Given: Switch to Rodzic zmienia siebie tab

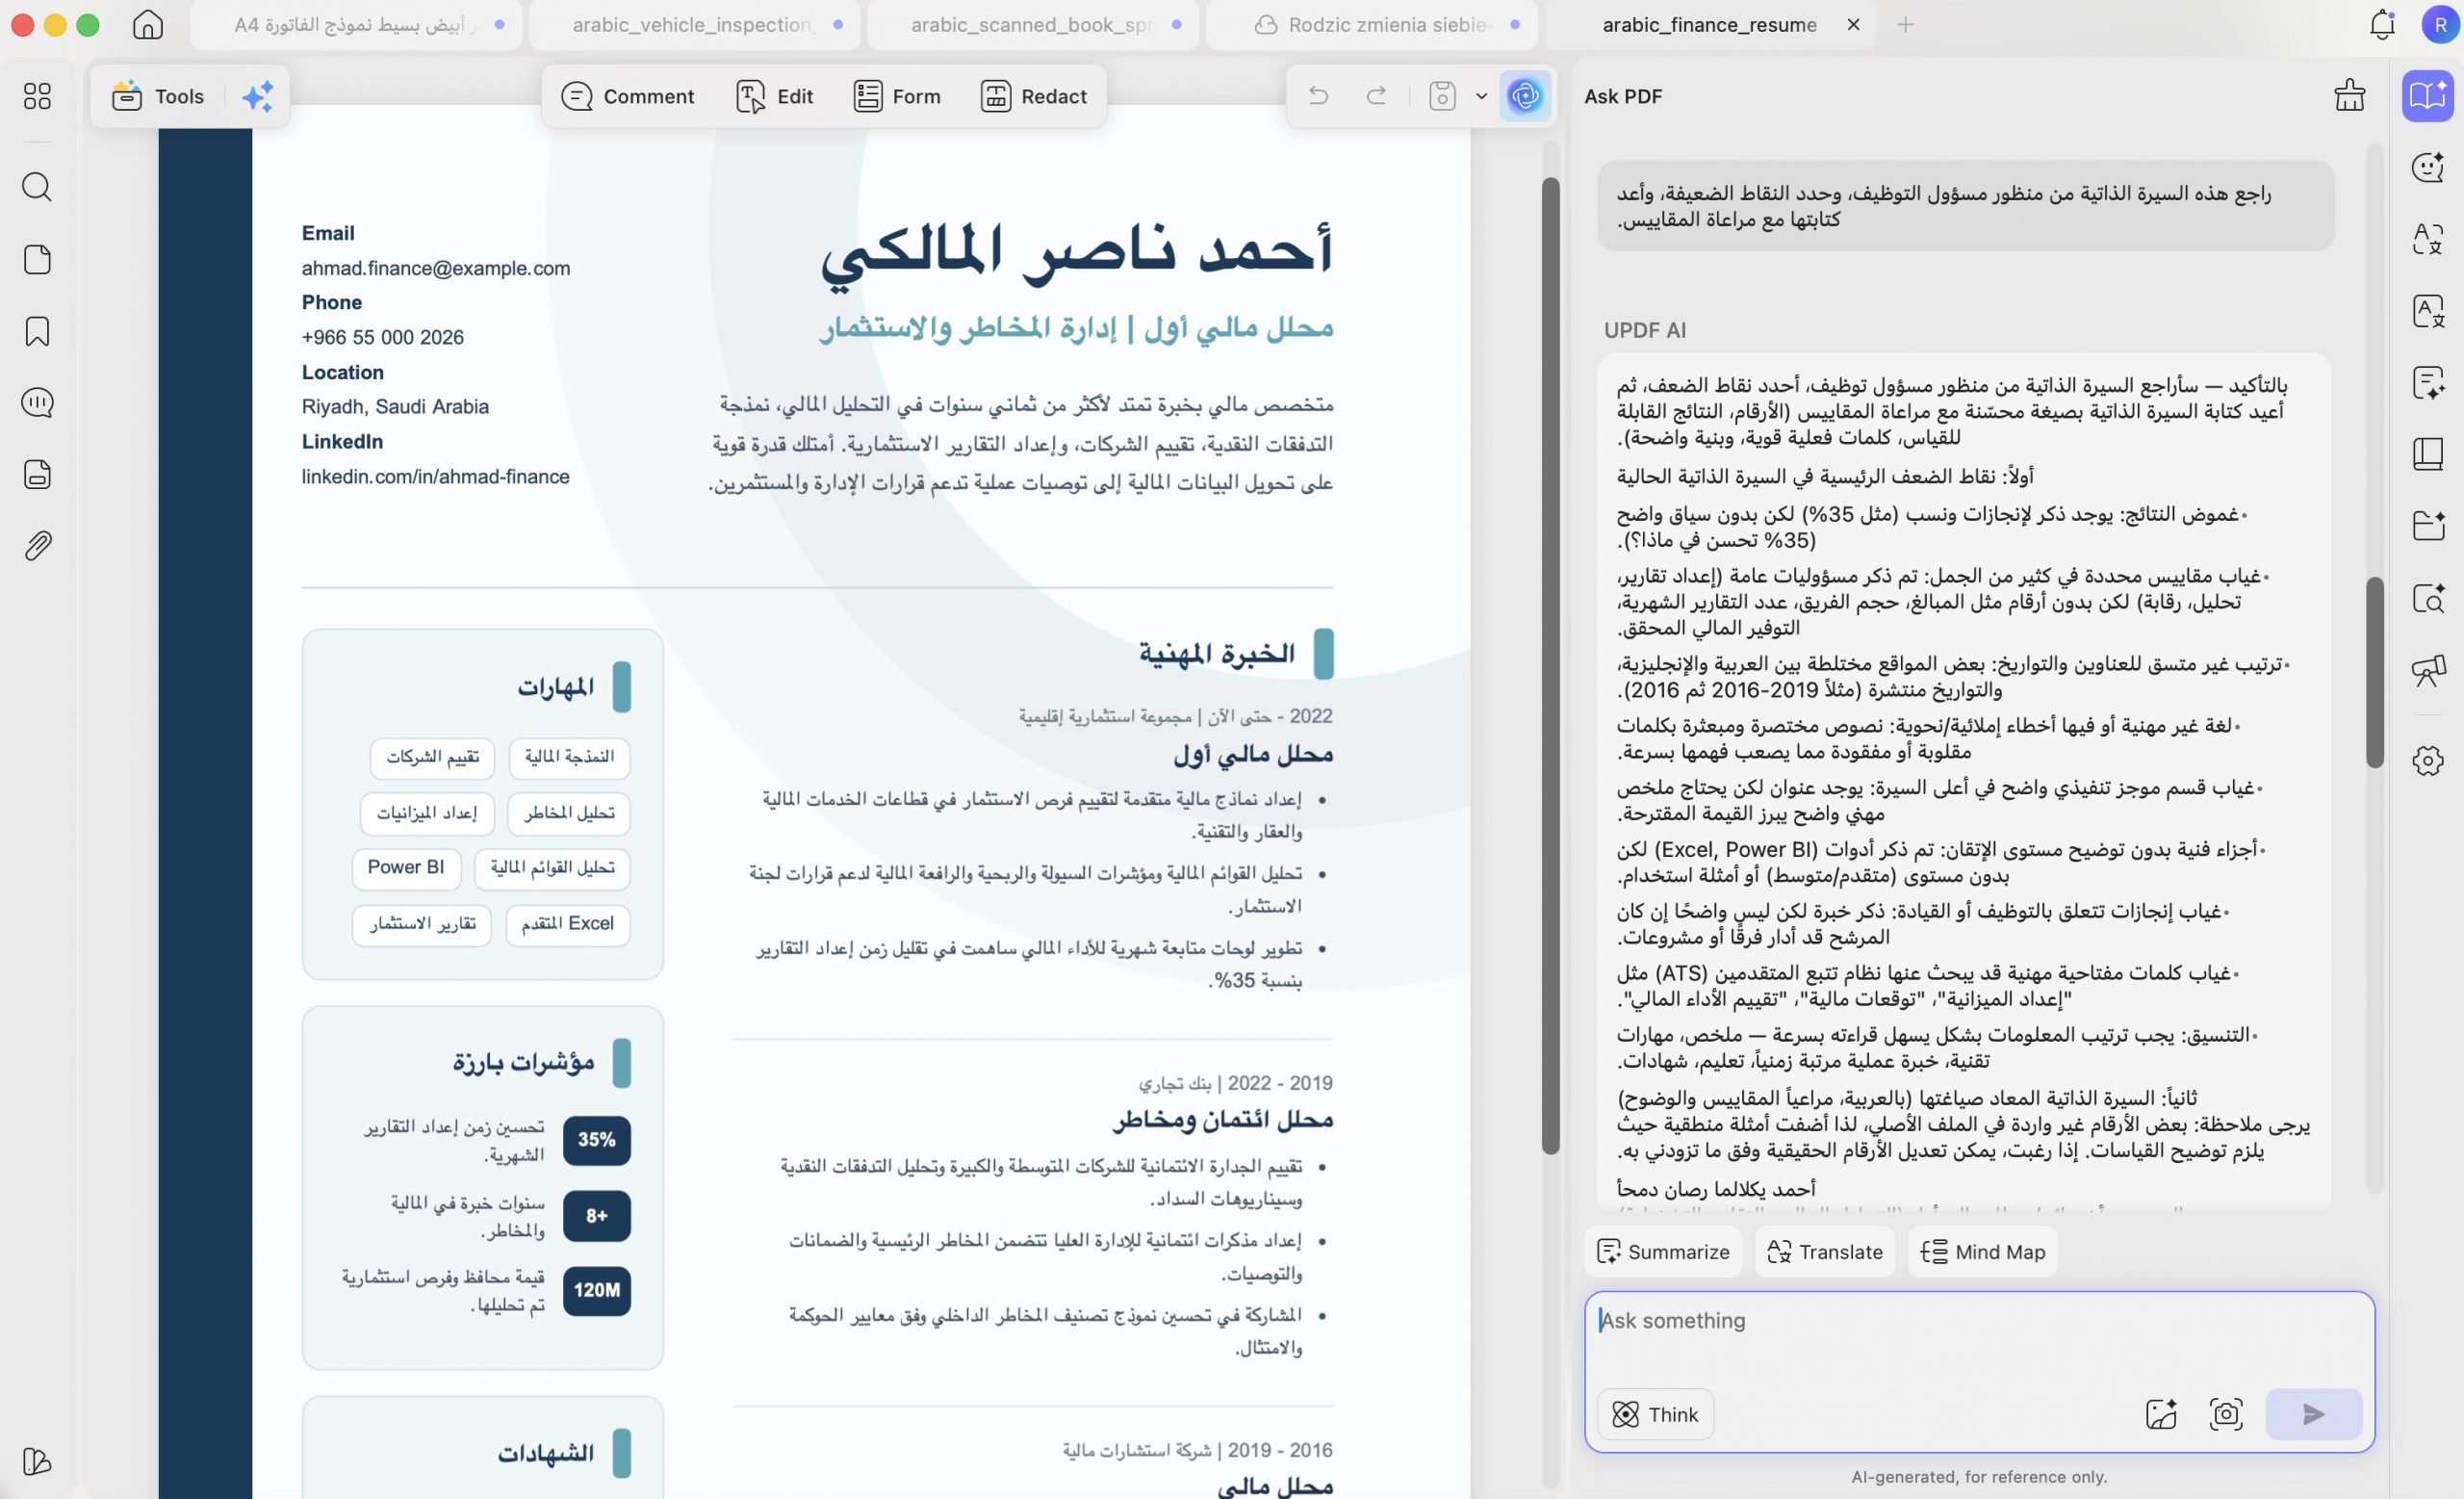Looking at the screenshot, I should [1371, 25].
